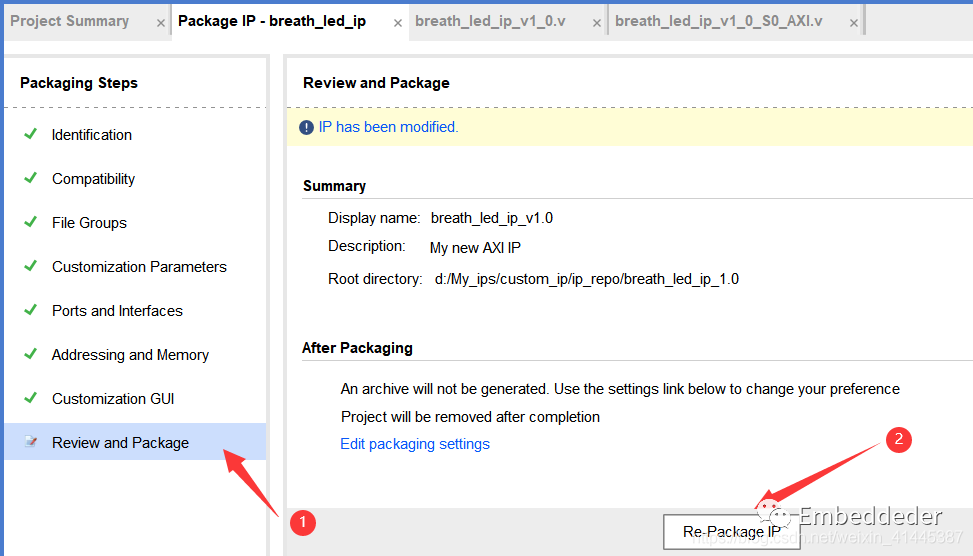Close the Project Summary tab
Viewport: 973px width, 556px height.
[161, 23]
